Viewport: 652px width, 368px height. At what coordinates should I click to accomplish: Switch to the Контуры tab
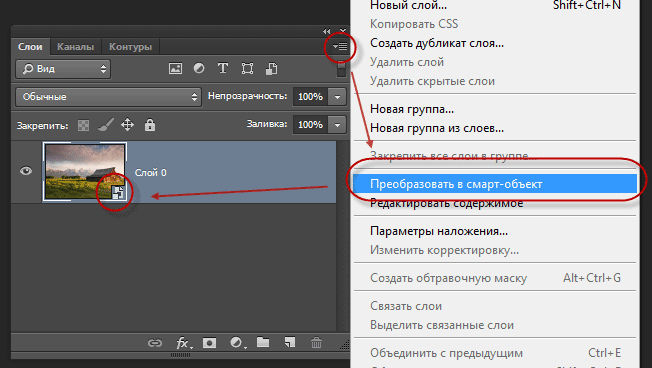tap(130, 47)
